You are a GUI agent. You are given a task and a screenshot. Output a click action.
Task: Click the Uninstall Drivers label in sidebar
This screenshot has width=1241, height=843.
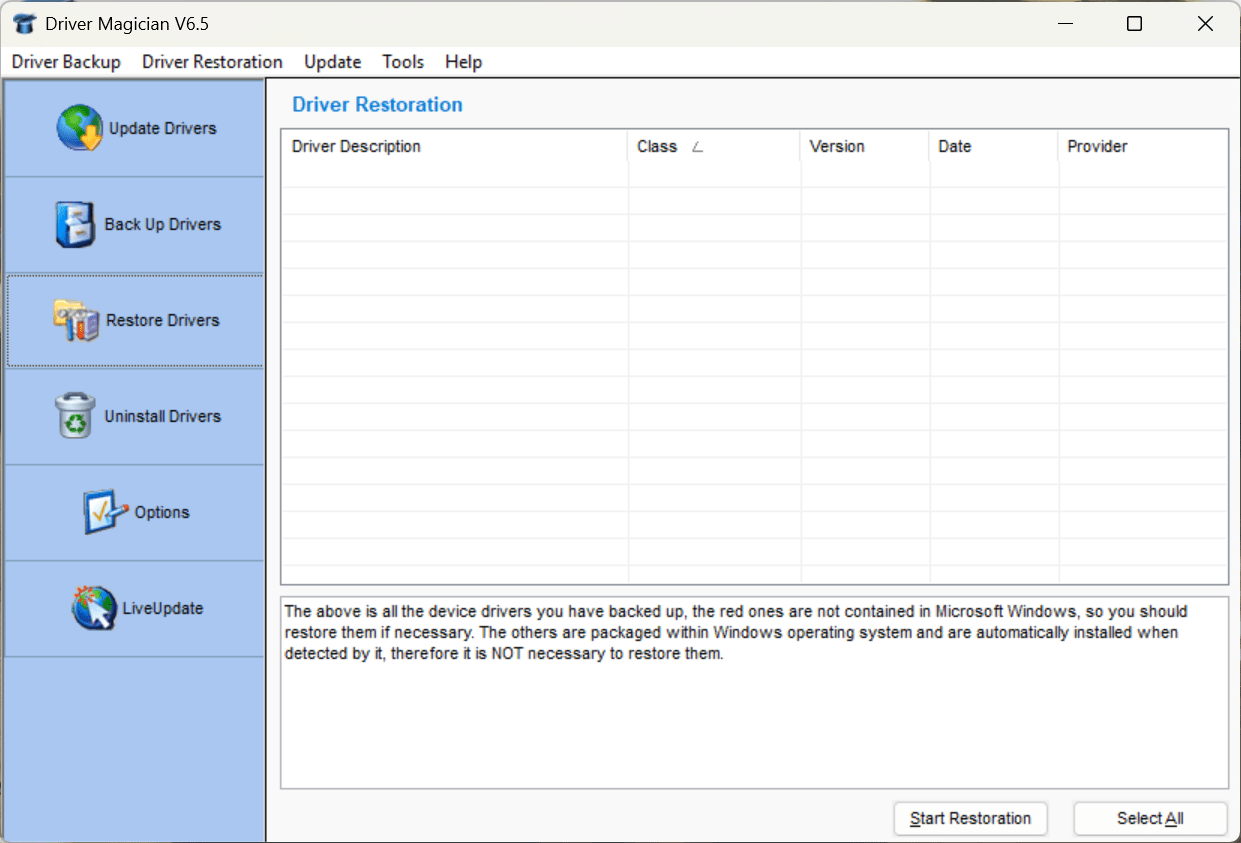pyautogui.click(x=163, y=416)
